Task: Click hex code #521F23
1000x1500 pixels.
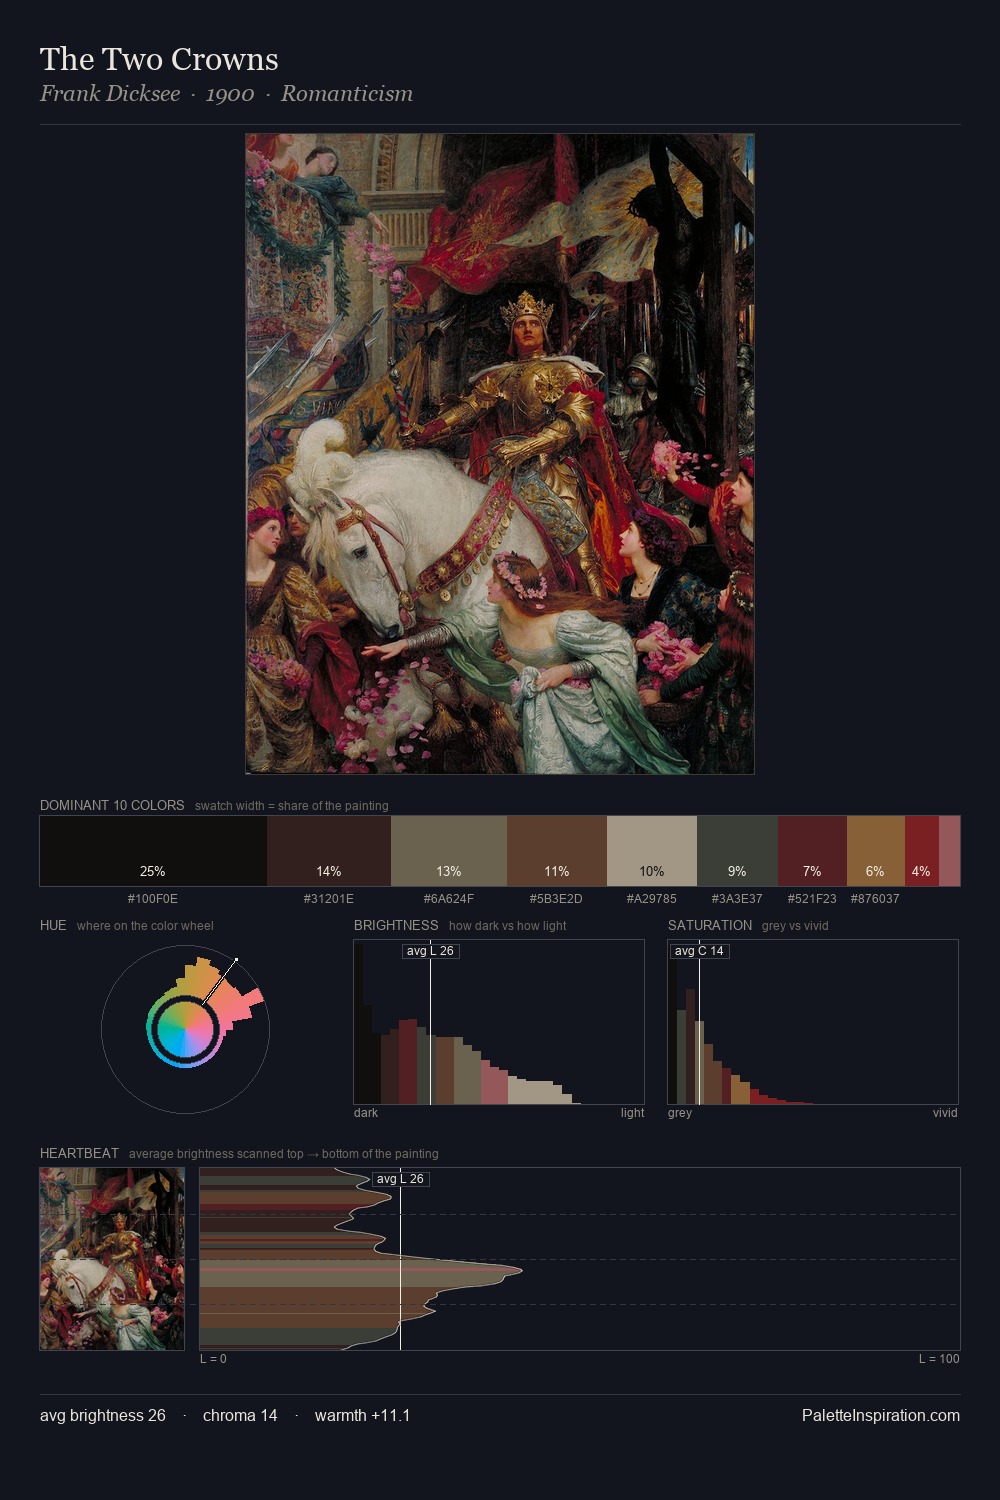Action: click(812, 899)
